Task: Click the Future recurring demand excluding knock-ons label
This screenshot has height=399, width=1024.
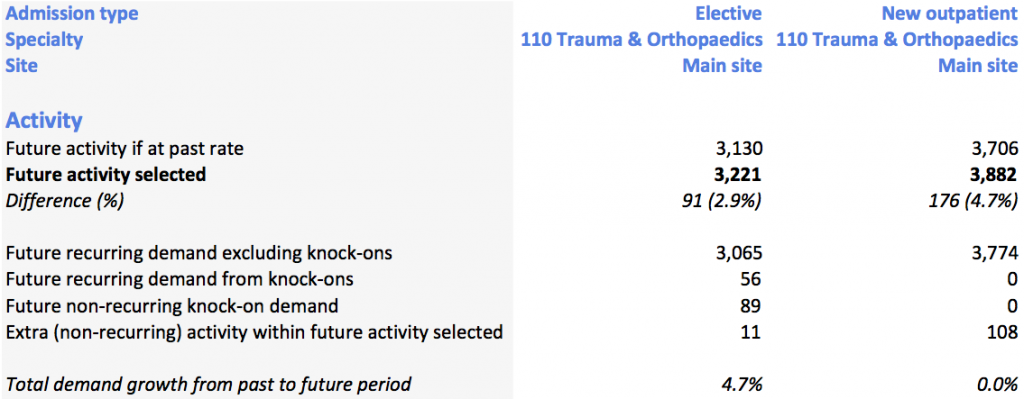Action: point(199,253)
